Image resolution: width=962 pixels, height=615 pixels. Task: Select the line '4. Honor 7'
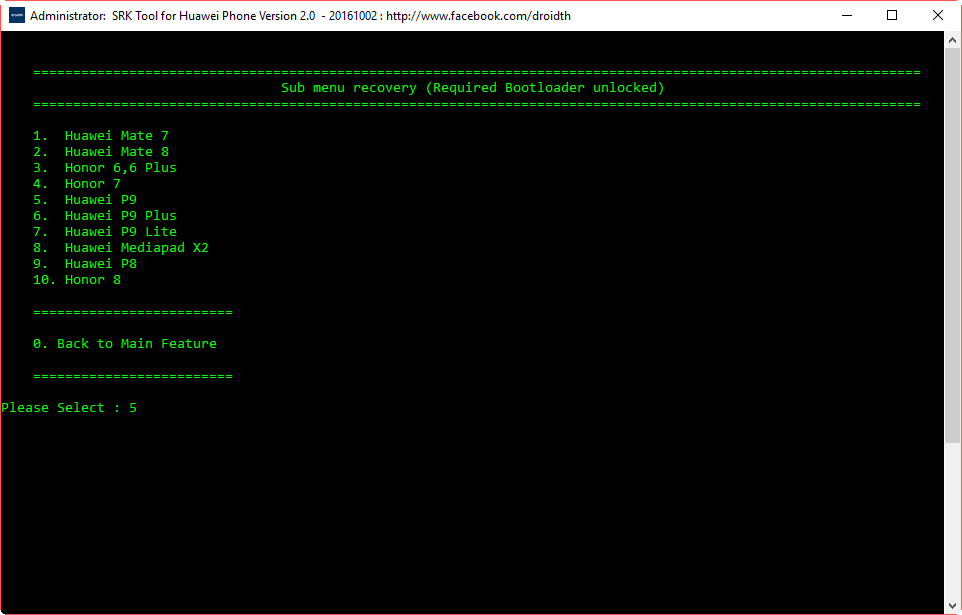(x=77, y=184)
